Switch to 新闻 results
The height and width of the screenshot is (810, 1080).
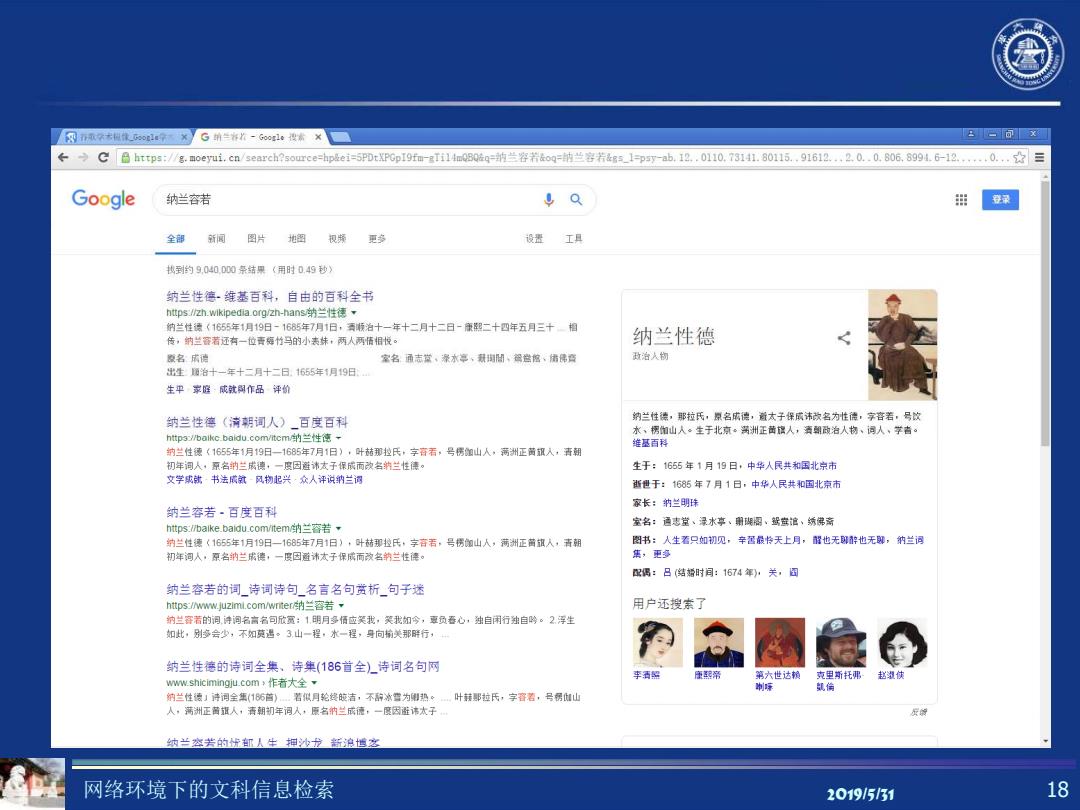(x=216, y=238)
